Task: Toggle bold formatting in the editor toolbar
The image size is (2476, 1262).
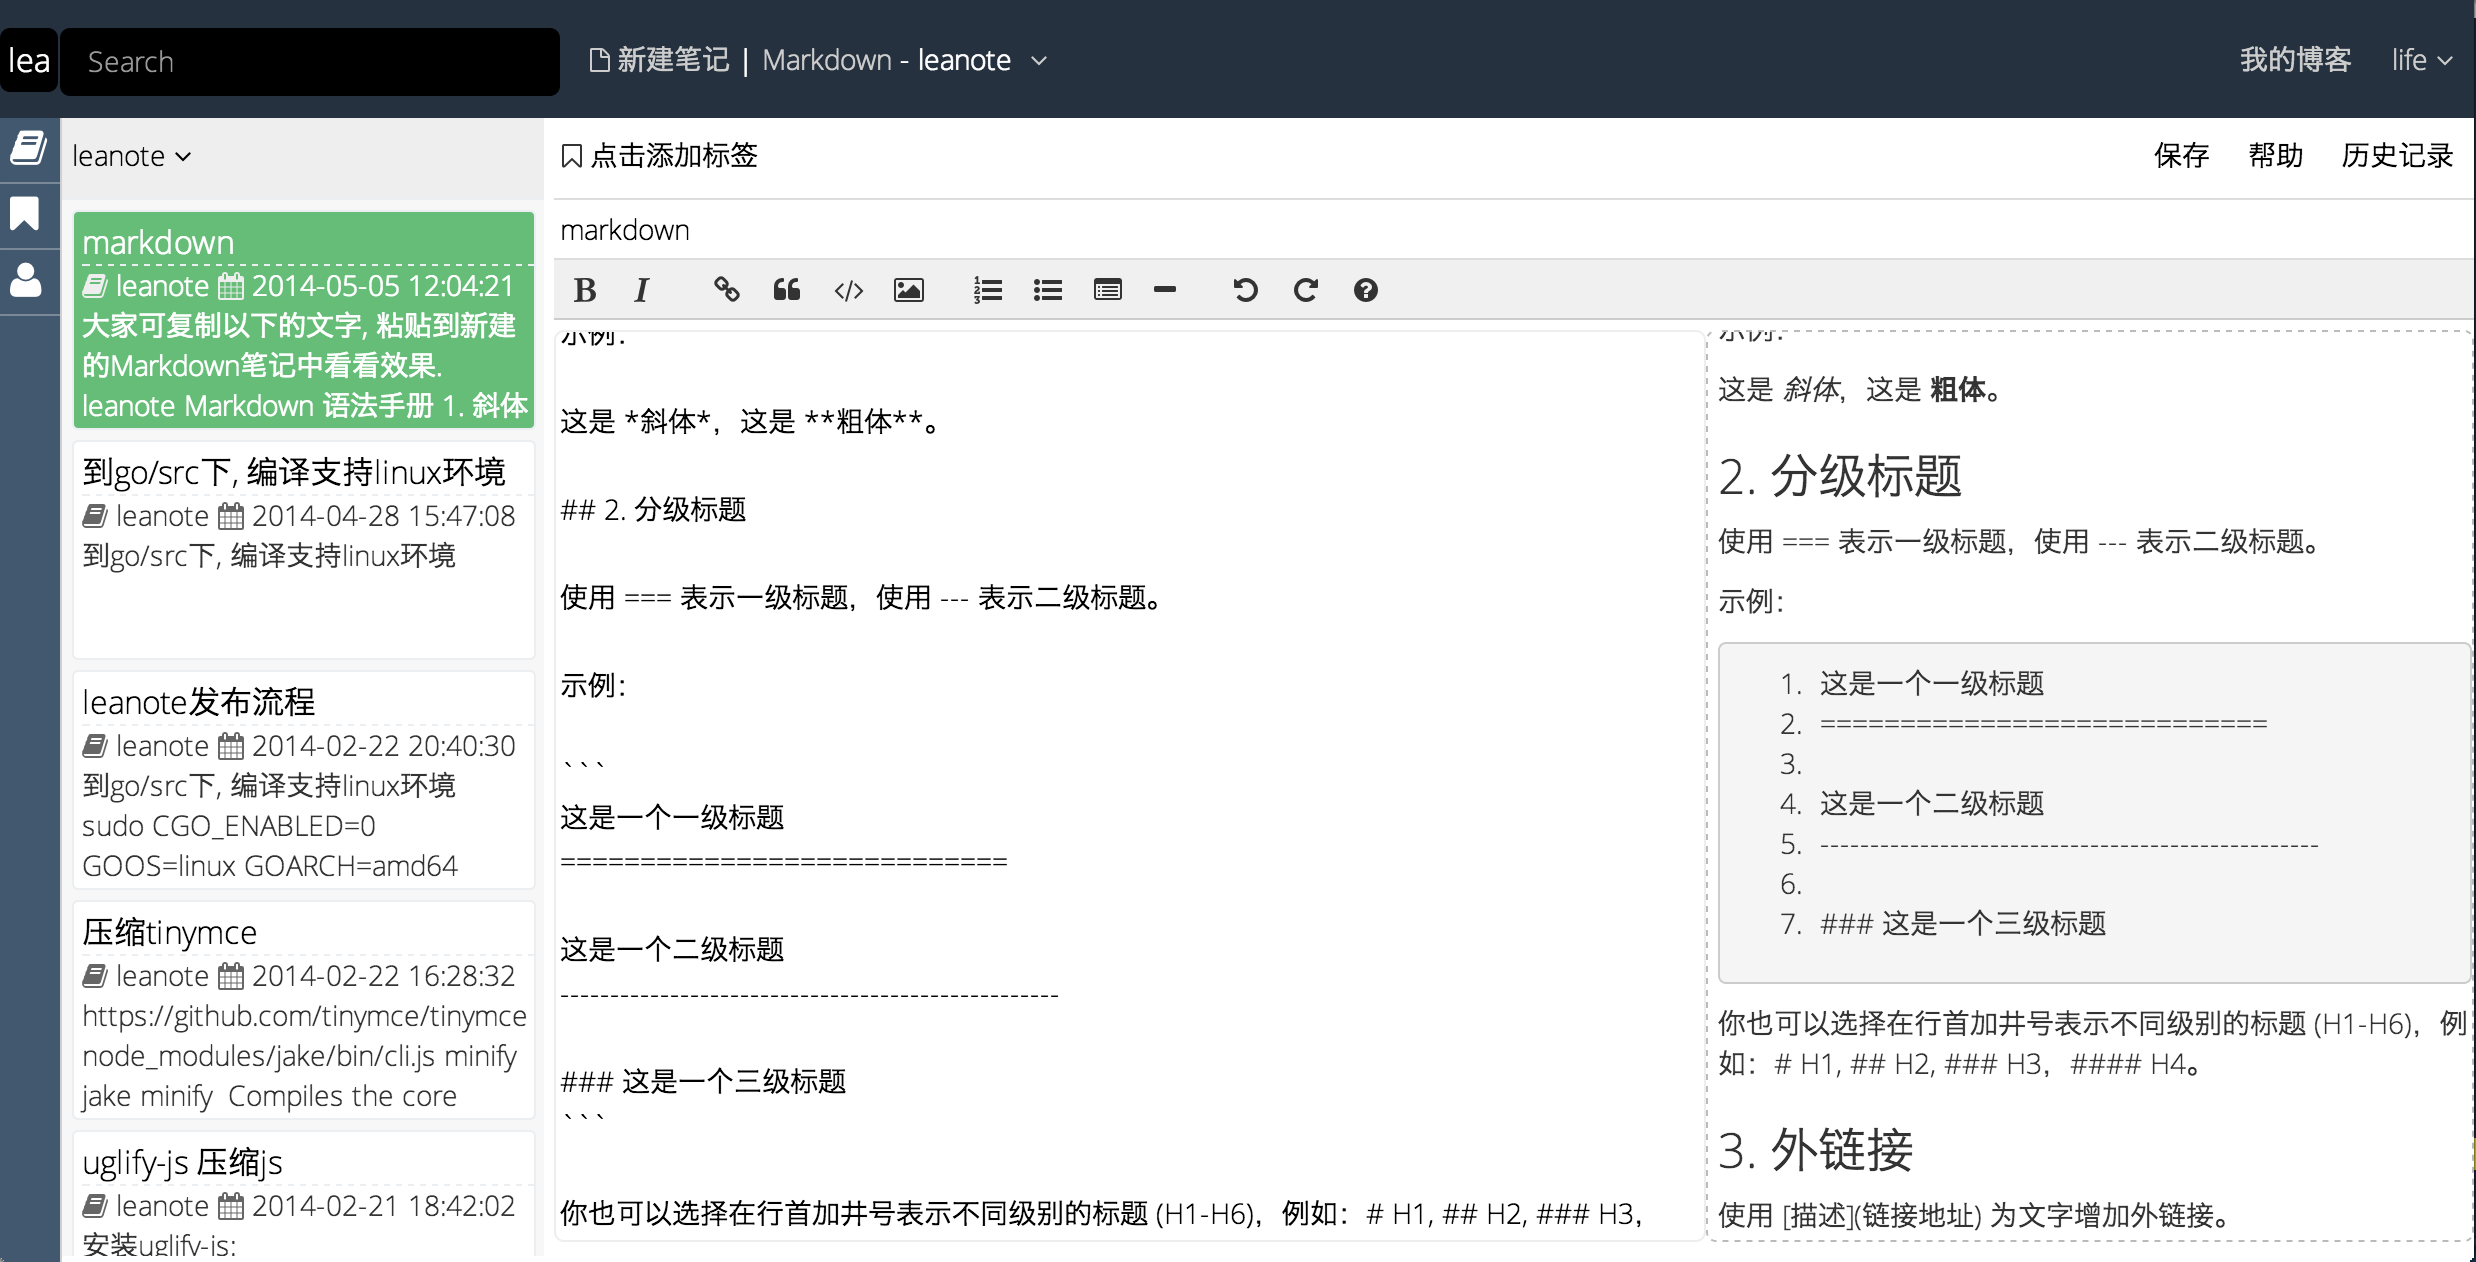Action: [x=585, y=291]
